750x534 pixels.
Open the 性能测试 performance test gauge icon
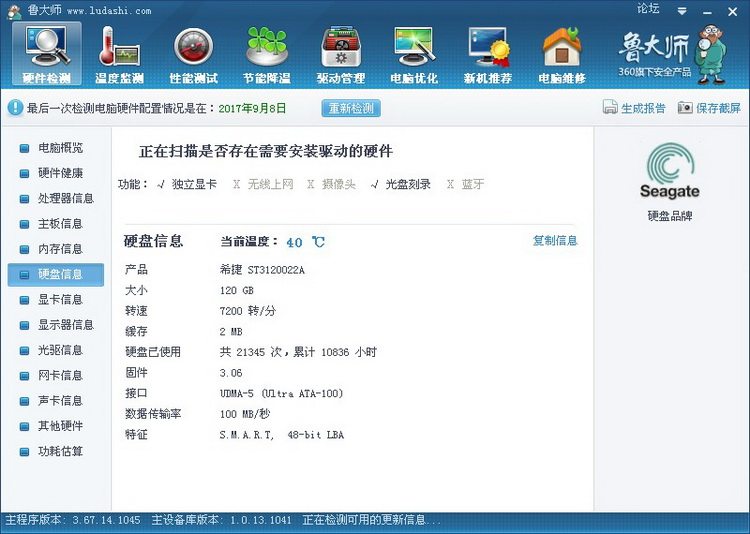[x=193, y=54]
